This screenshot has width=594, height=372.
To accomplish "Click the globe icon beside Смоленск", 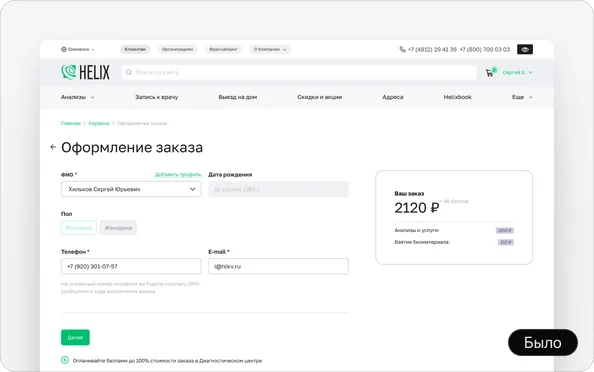I will pyautogui.click(x=64, y=49).
